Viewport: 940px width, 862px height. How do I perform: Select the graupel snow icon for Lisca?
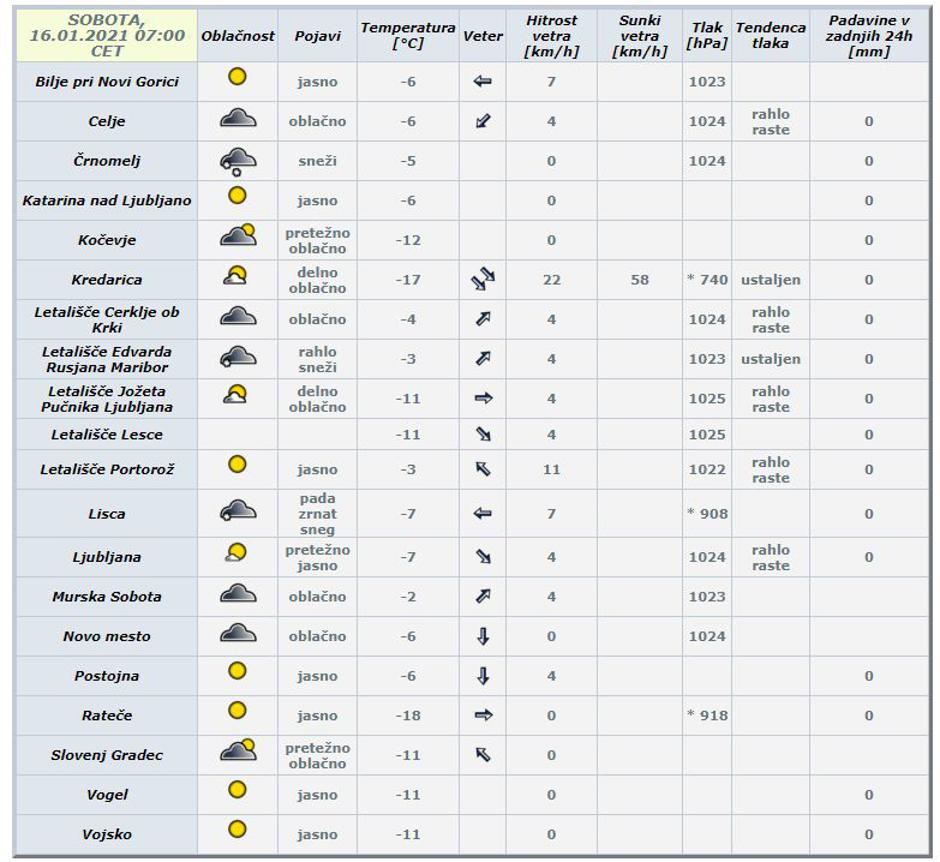[x=236, y=510]
